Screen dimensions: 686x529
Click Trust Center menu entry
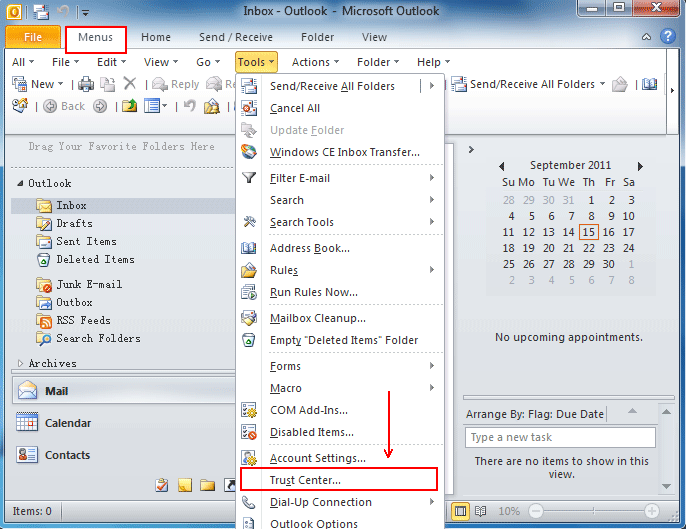click(x=339, y=480)
